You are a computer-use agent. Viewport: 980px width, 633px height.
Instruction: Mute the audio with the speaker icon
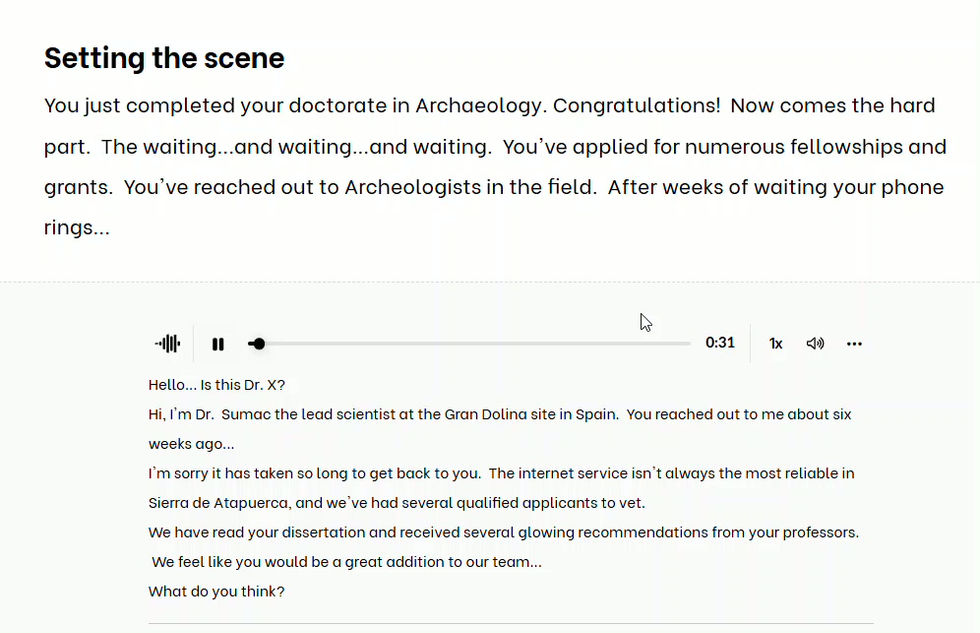[x=815, y=344]
